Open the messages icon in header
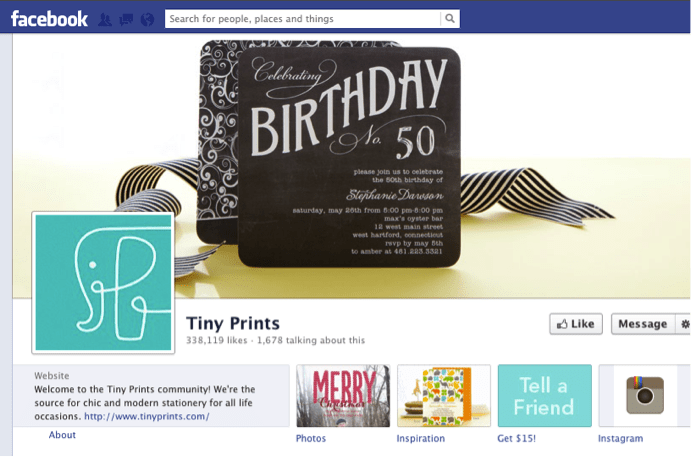The height and width of the screenshot is (457, 691). coord(126,19)
